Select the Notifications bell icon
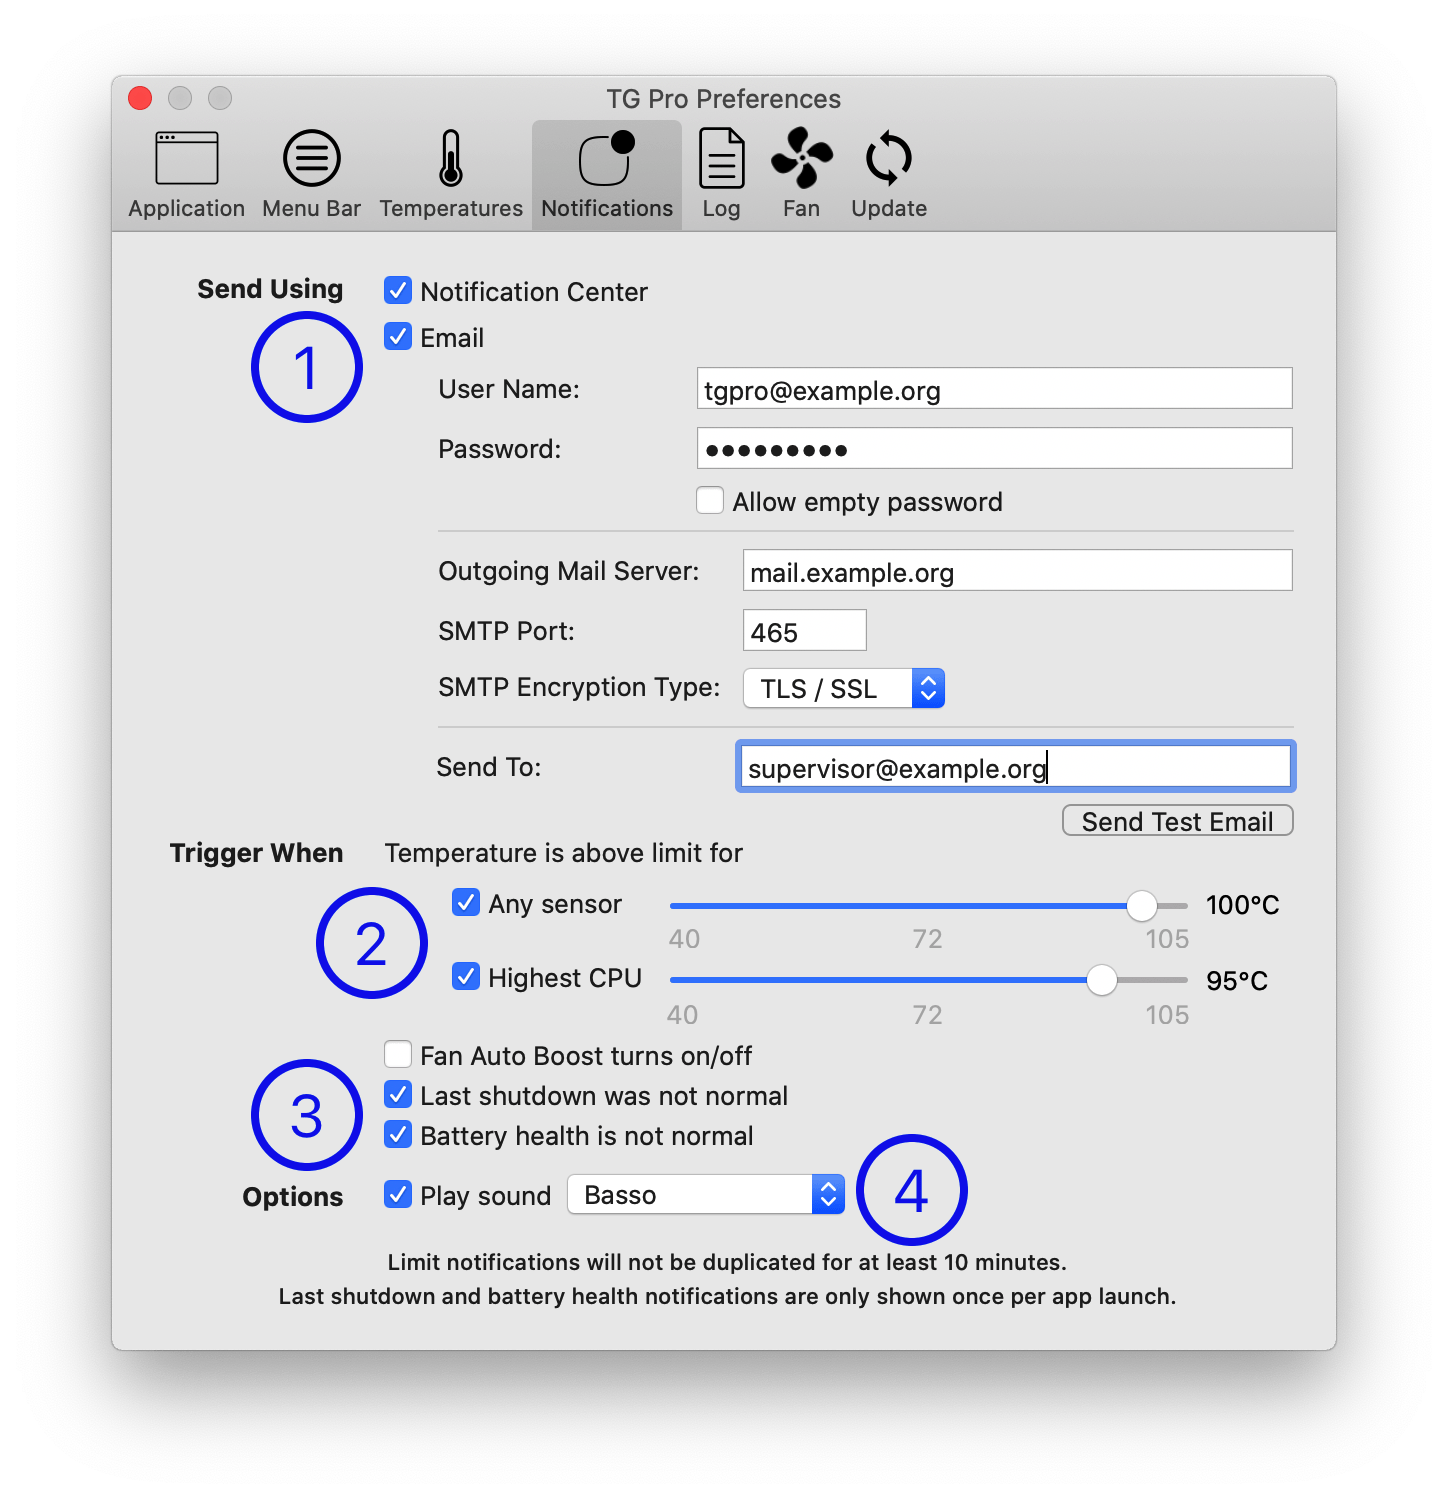Screen dimensions: 1448x1498 tap(606, 160)
